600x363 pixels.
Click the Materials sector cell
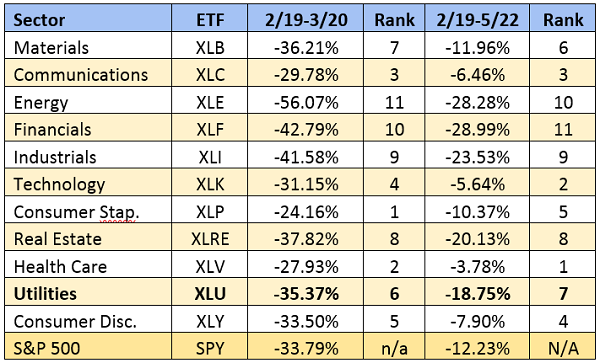pos(88,46)
